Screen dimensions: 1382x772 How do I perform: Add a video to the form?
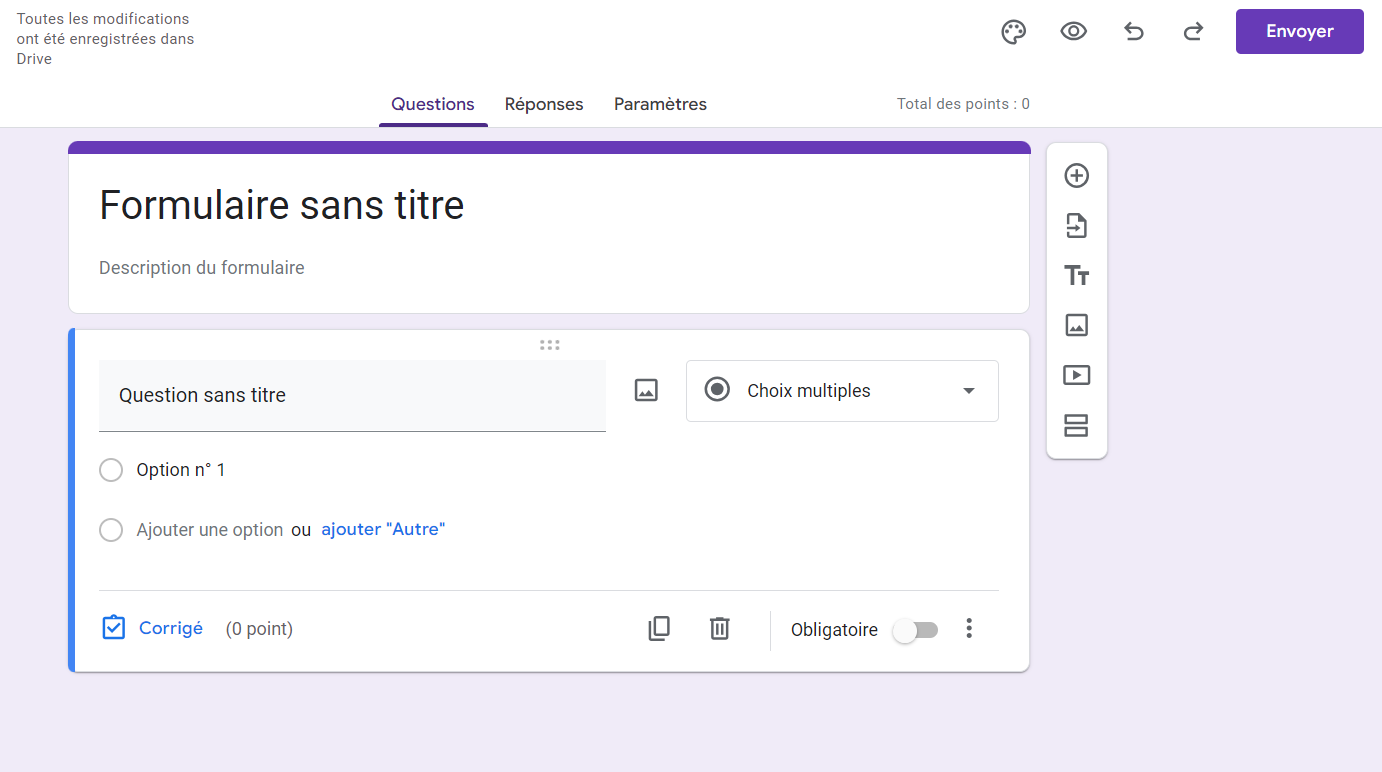point(1077,375)
